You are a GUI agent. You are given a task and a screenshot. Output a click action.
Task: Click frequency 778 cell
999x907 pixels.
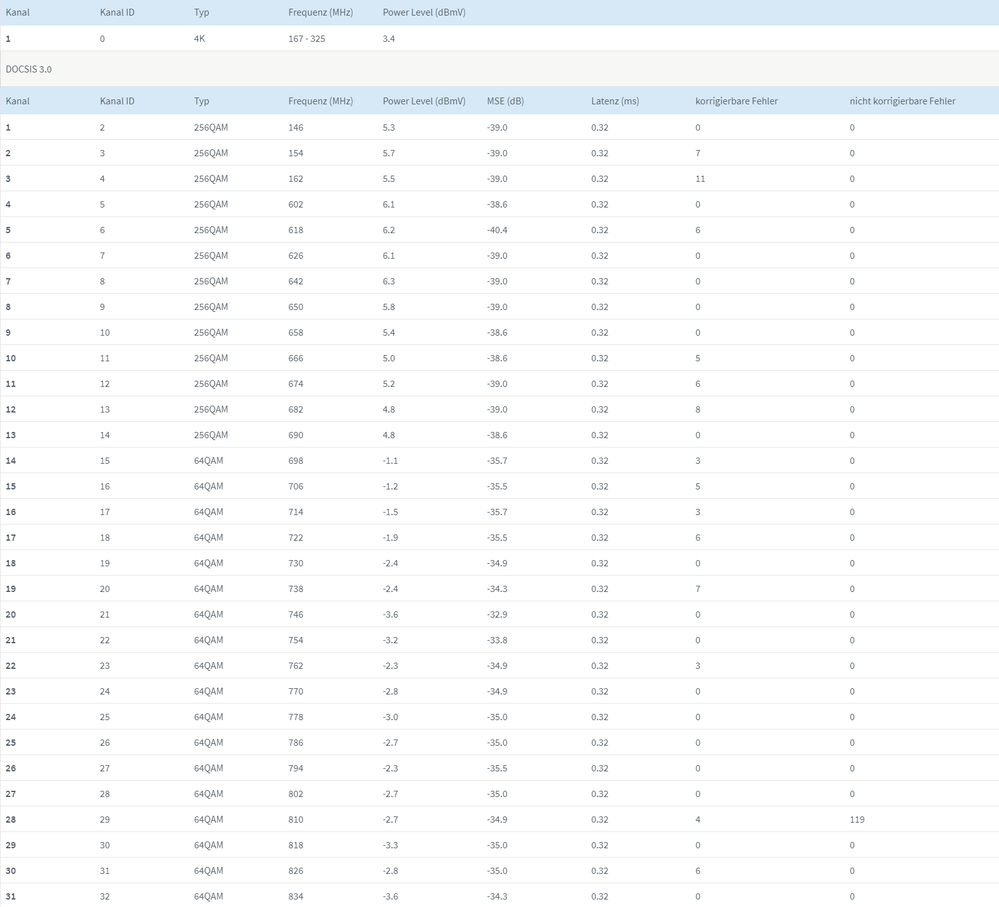(x=296, y=717)
